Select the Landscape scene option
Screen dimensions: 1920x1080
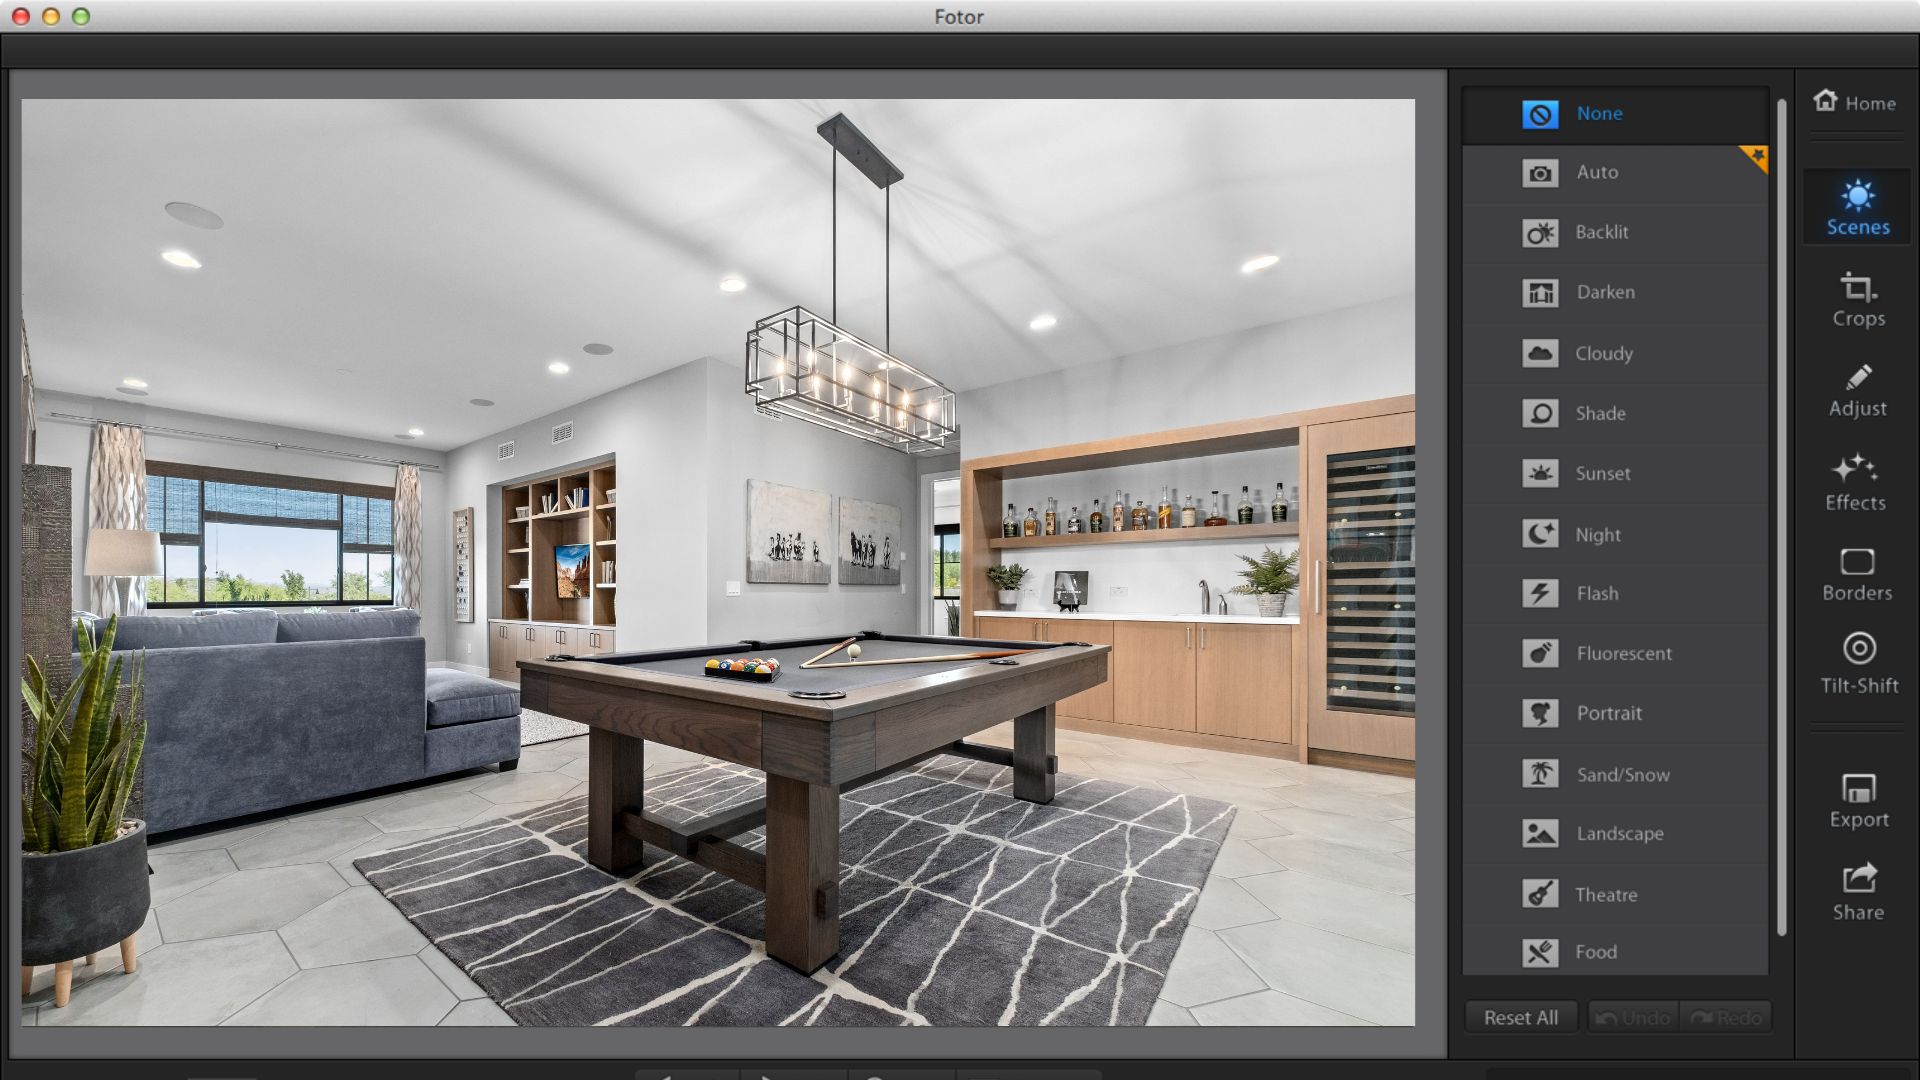click(x=1619, y=833)
